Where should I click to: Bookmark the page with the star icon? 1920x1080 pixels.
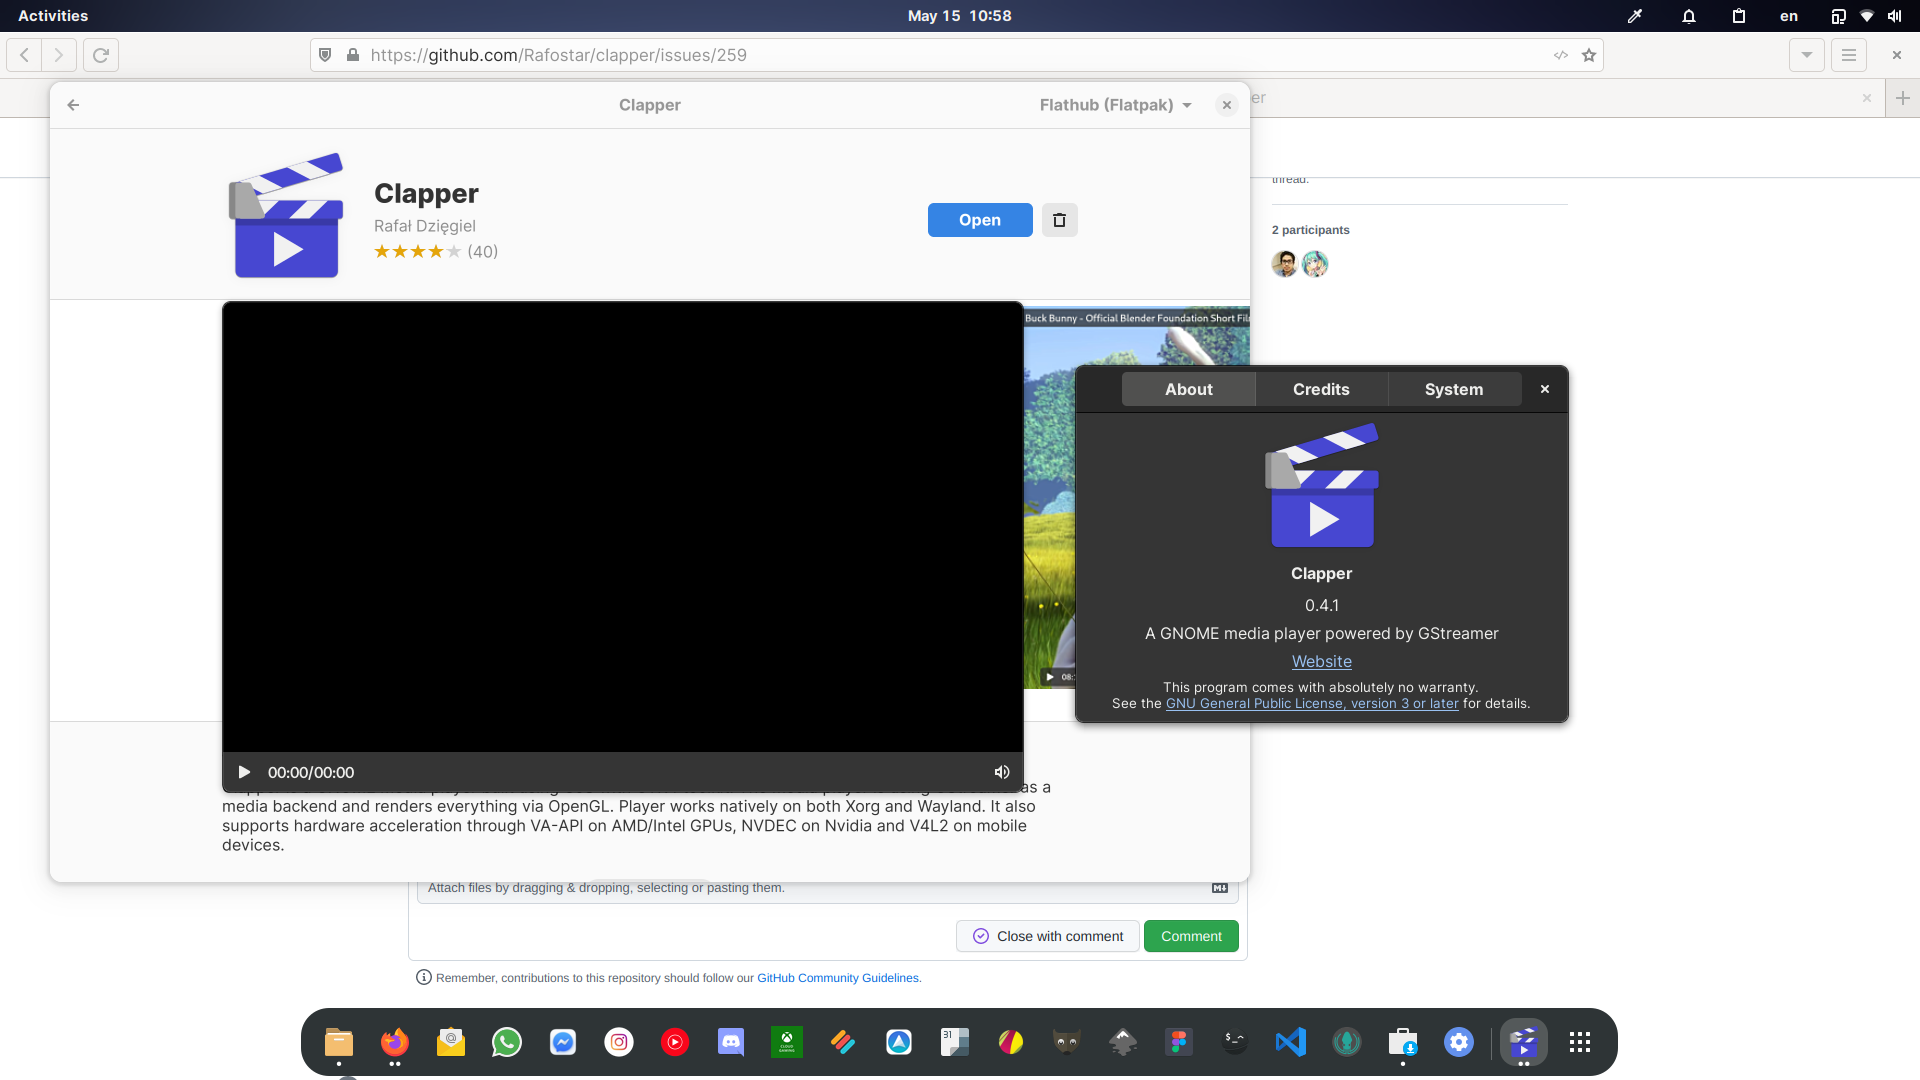pos(1589,55)
